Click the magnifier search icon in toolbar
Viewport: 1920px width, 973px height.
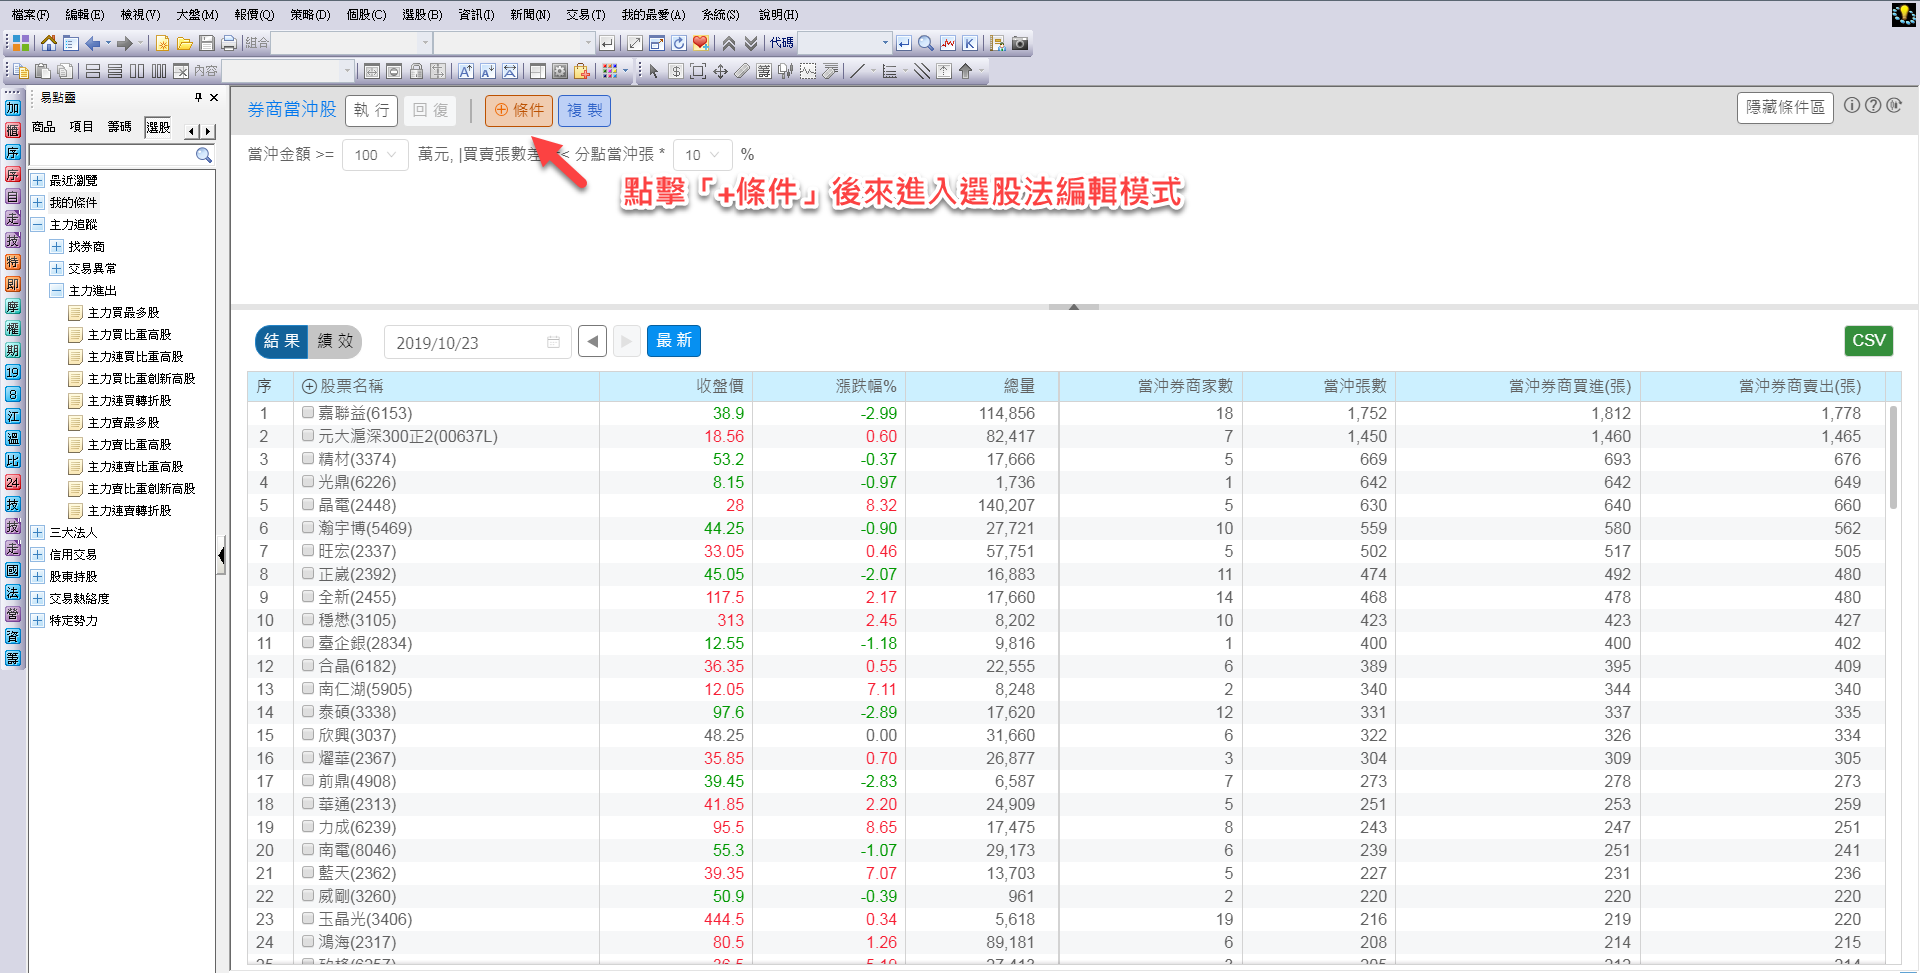(x=926, y=43)
